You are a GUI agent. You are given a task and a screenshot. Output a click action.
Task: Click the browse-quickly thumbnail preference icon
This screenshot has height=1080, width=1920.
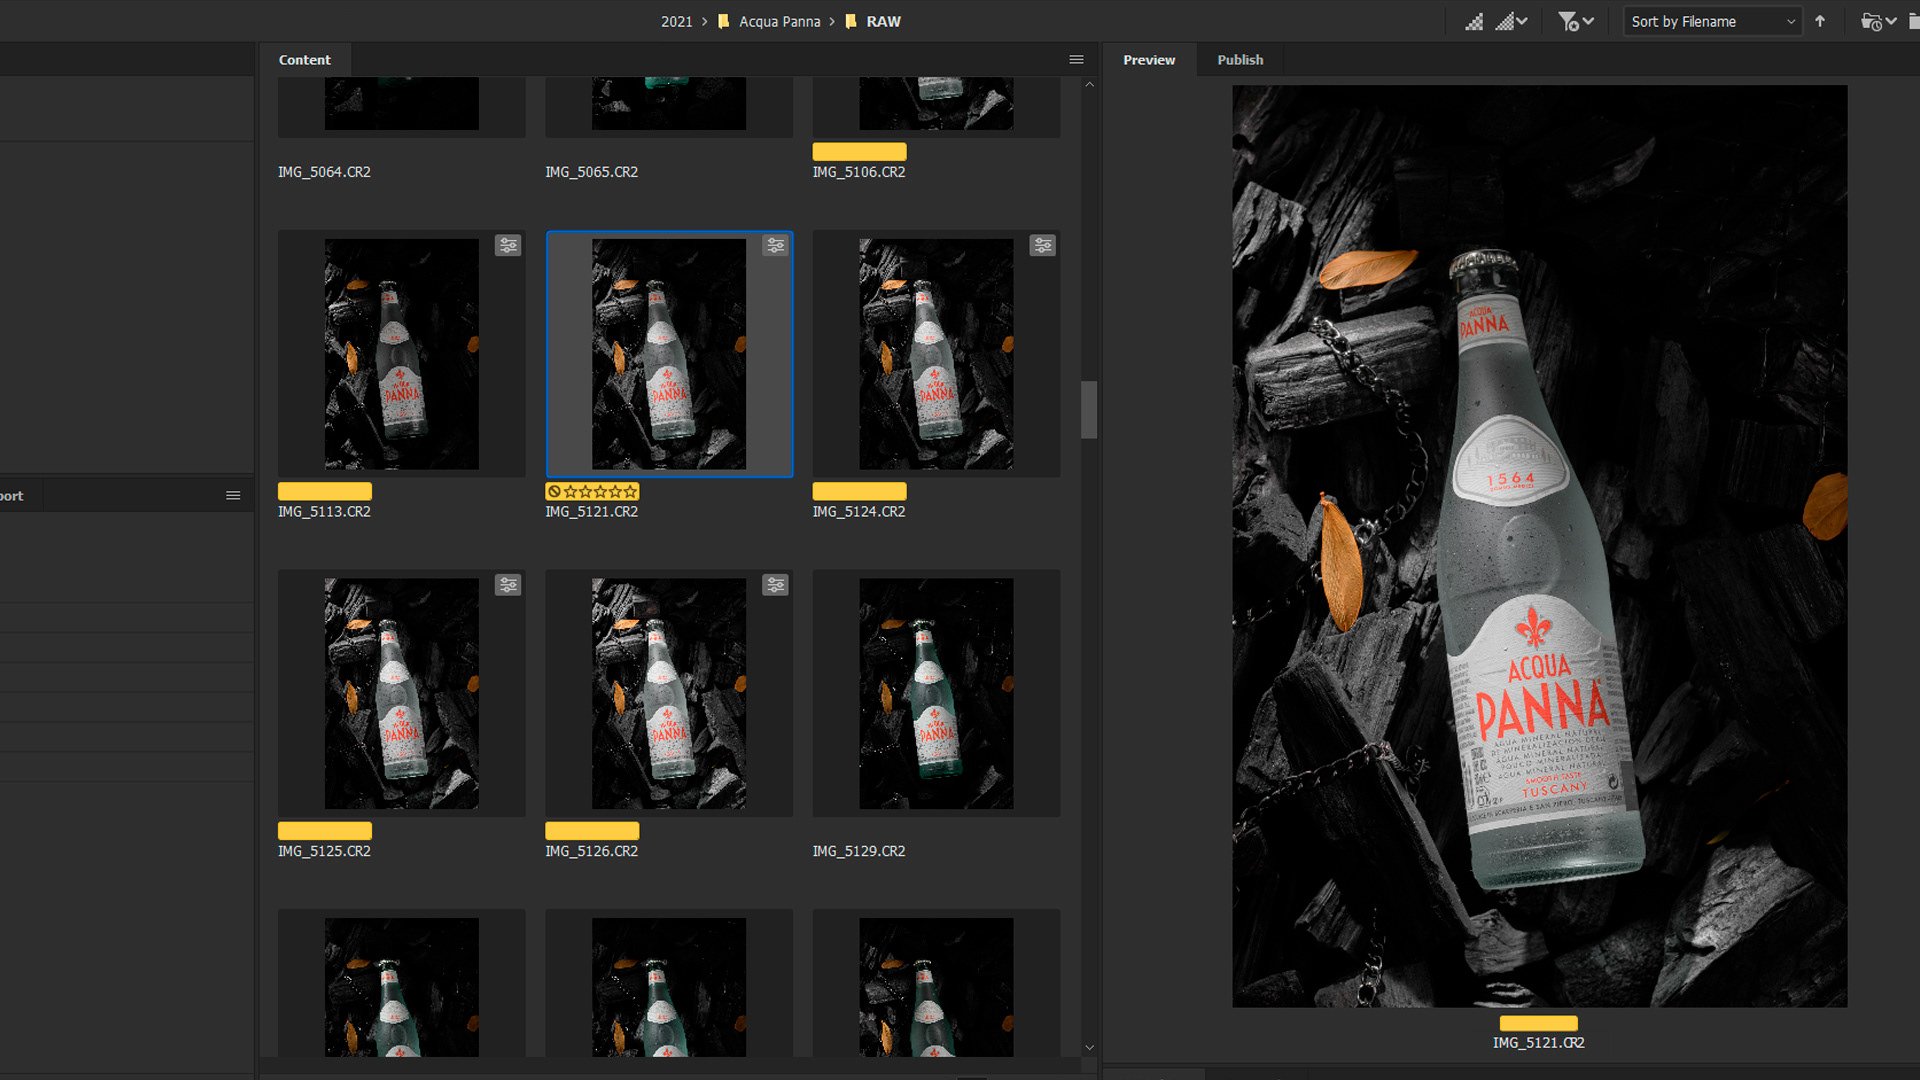pos(1474,21)
